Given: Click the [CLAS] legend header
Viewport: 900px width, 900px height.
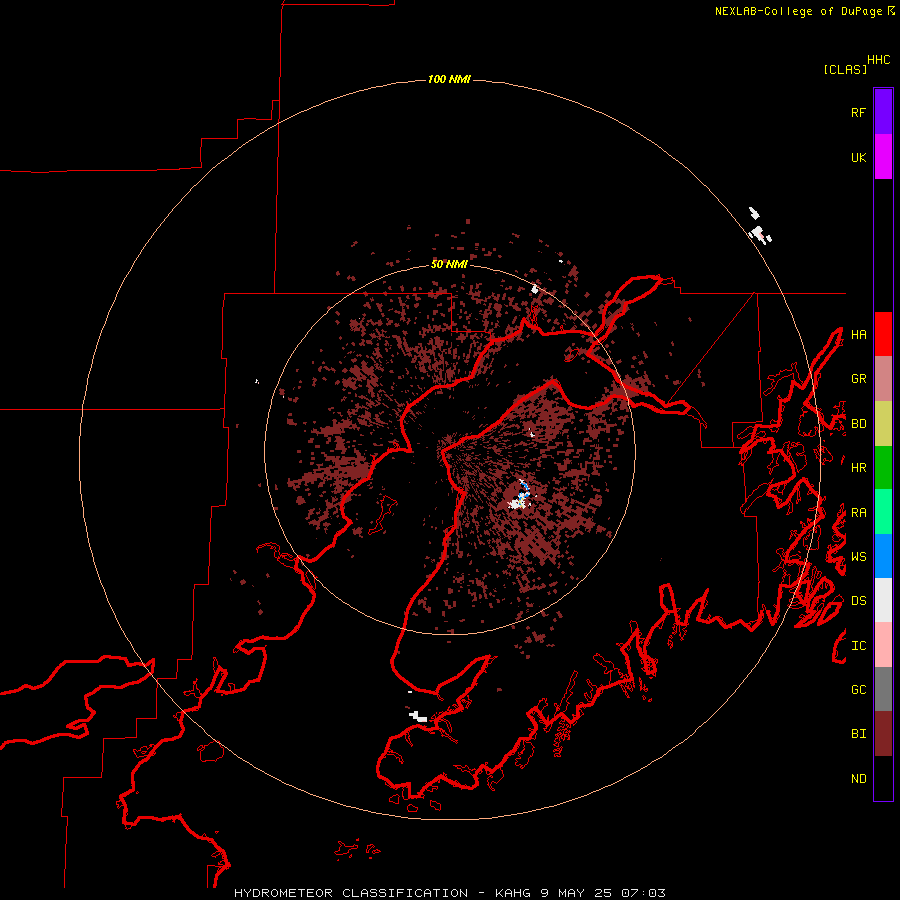Looking at the screenshot, I should click(x=845, y=69).
